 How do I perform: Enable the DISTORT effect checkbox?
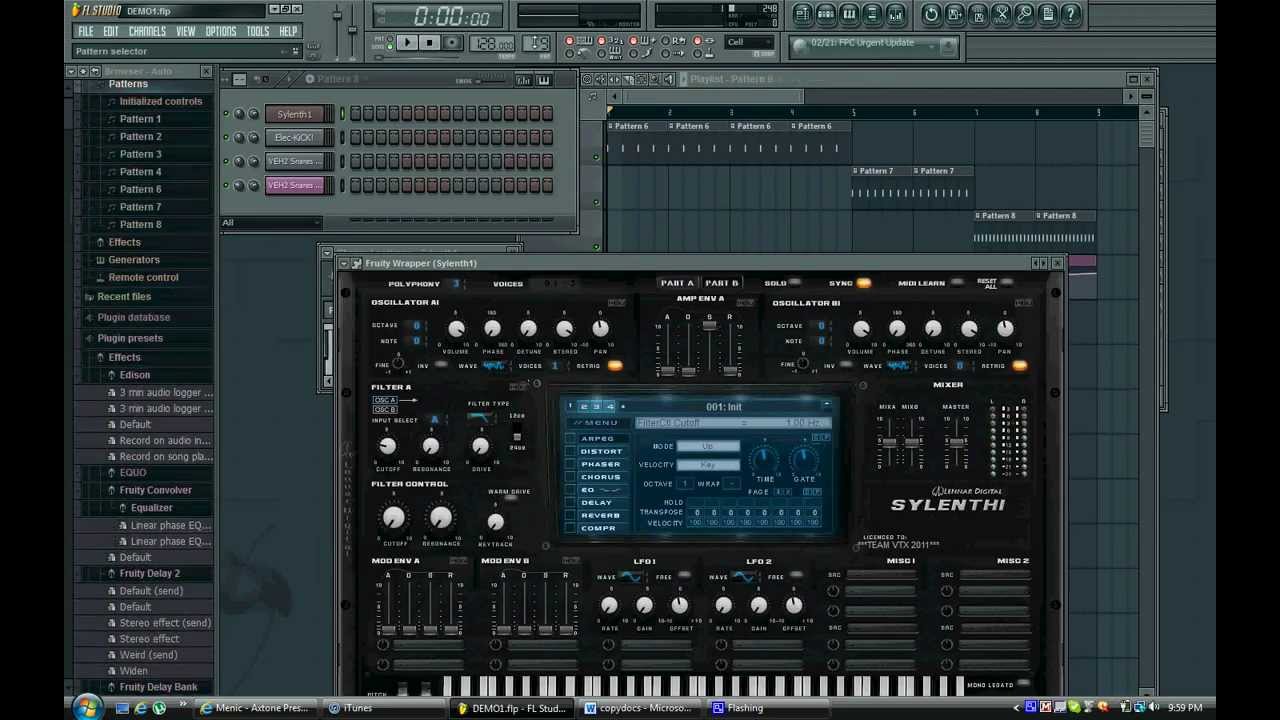coord(571,452)
